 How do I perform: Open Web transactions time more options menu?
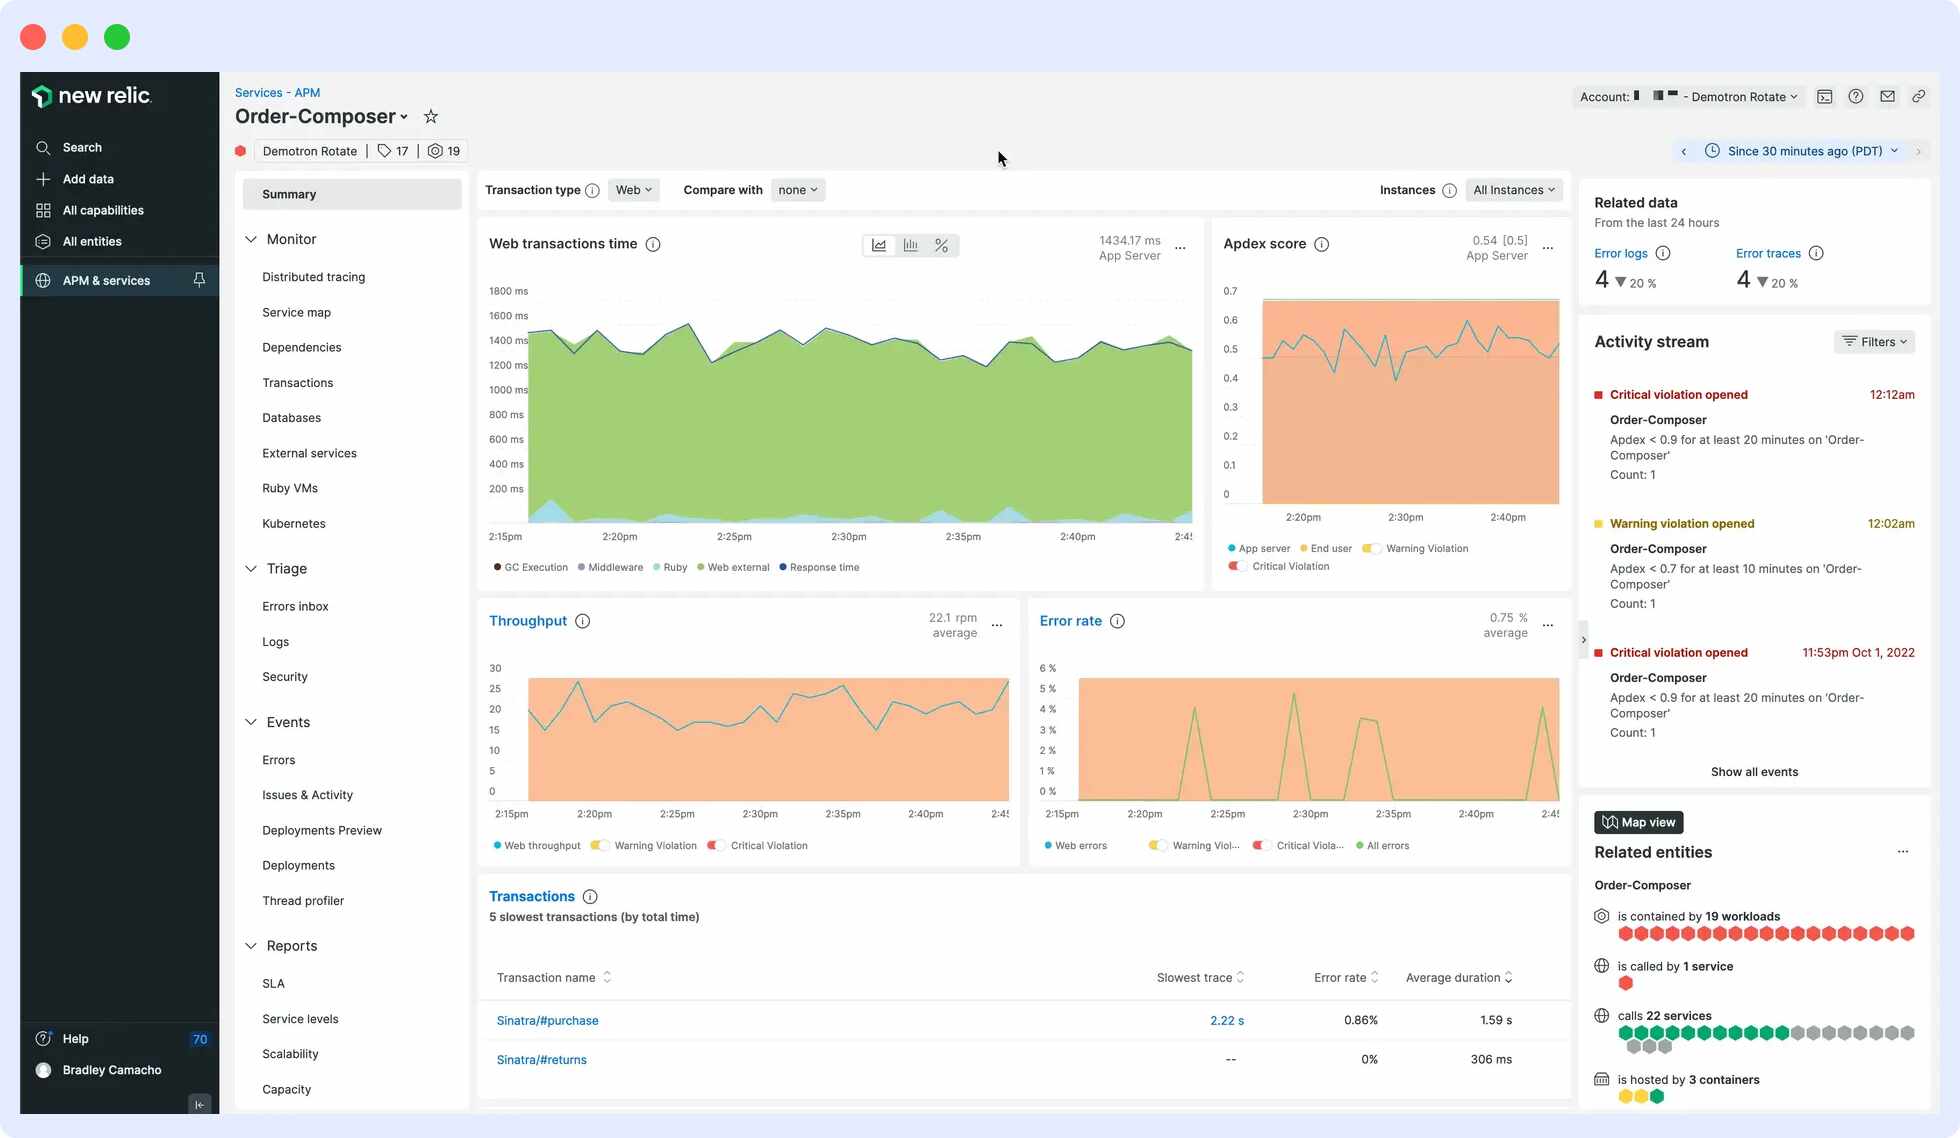[1180, 248]
